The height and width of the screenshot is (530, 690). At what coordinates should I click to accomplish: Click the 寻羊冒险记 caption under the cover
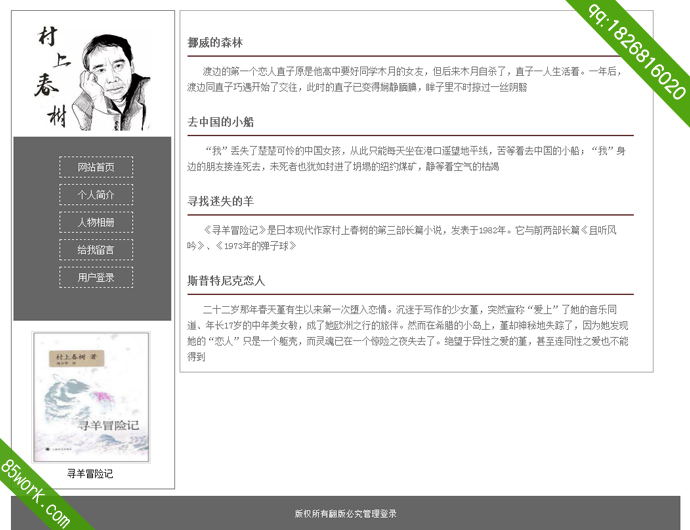[90, 474]
